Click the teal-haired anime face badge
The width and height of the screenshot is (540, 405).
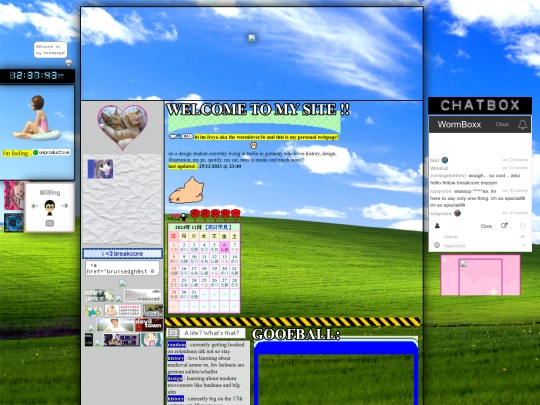pyautogui.click(x=151, y=340)
